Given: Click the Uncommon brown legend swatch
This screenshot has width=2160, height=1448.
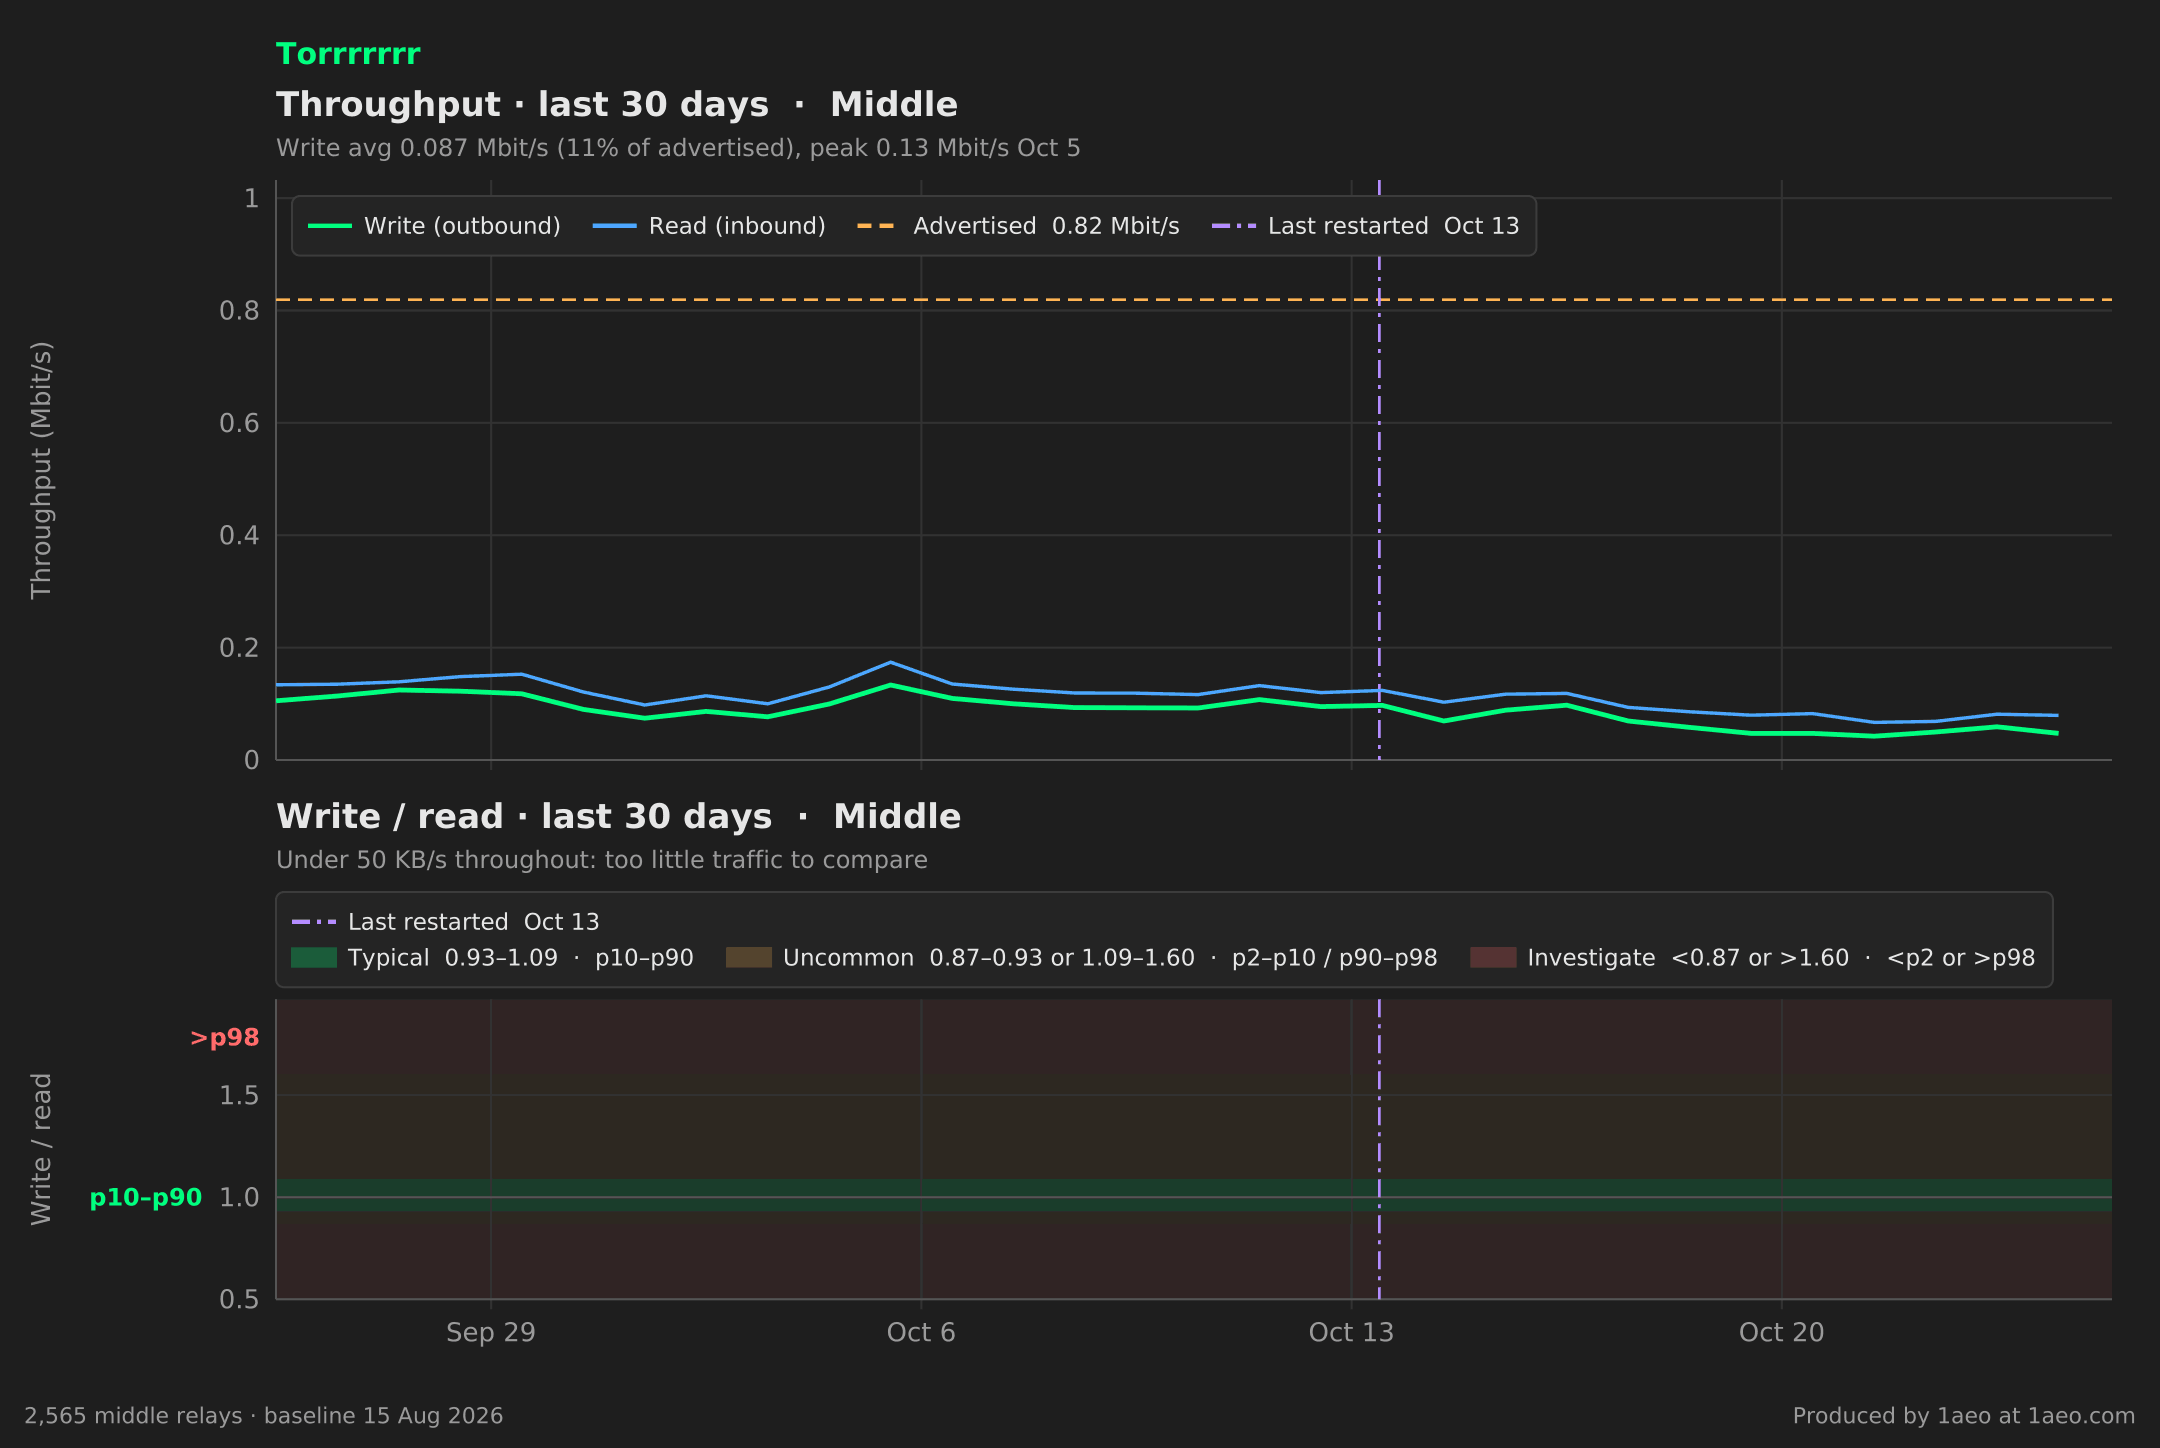Looking at the screenshot, I should (x=749, y=958).
